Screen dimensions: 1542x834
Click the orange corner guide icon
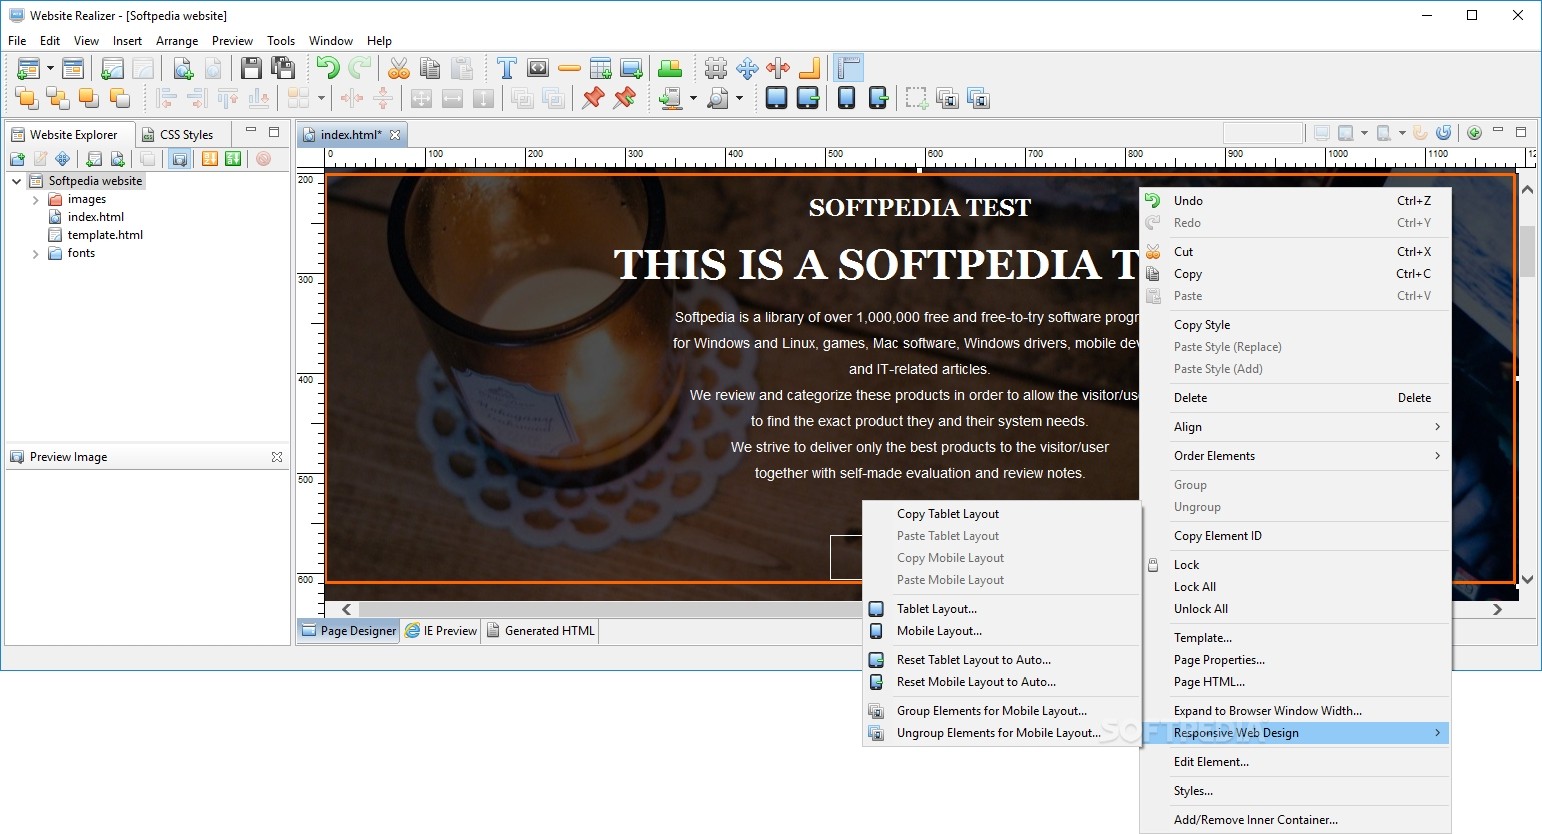[x=809, y=68]
